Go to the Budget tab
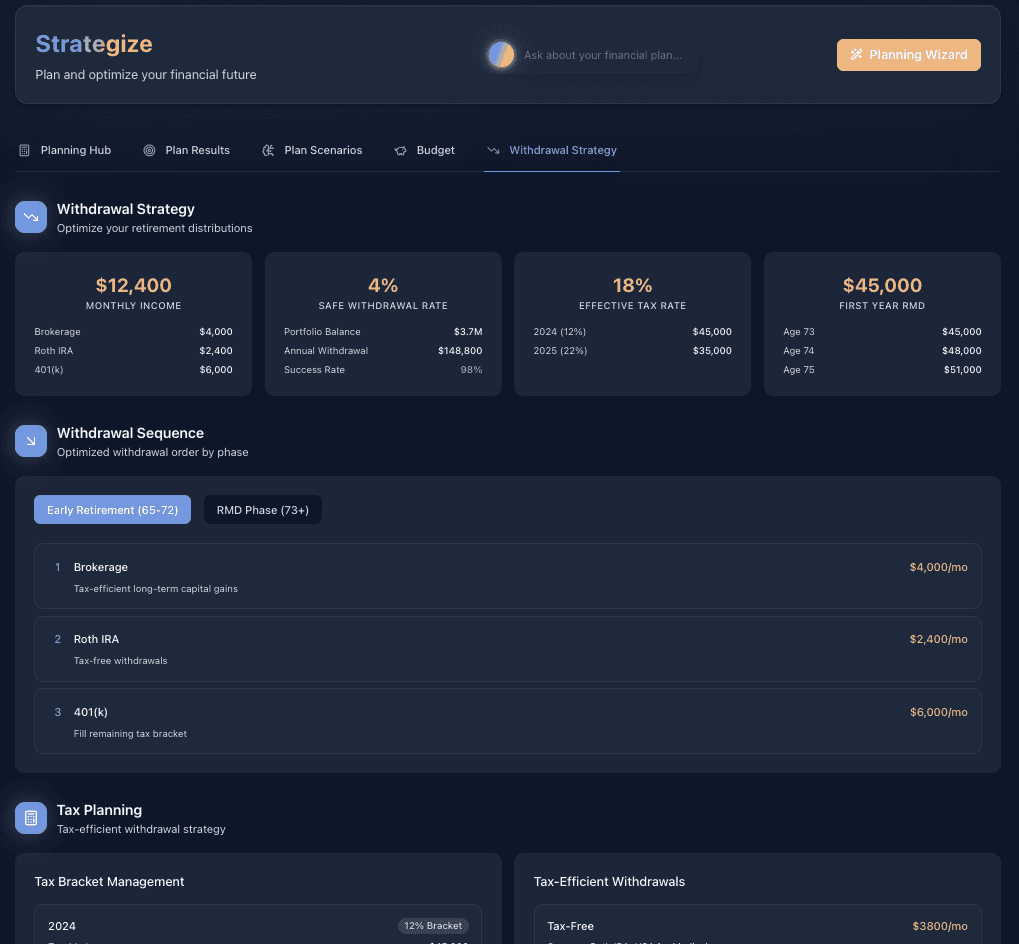This screenshot has width=1019, height=944. pos(435,150)
